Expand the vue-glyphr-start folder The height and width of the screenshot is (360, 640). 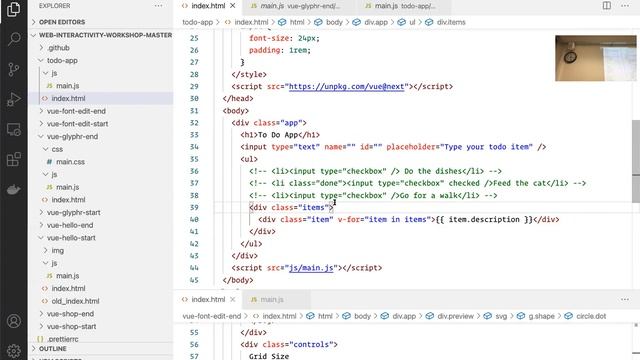coord(73,212)
